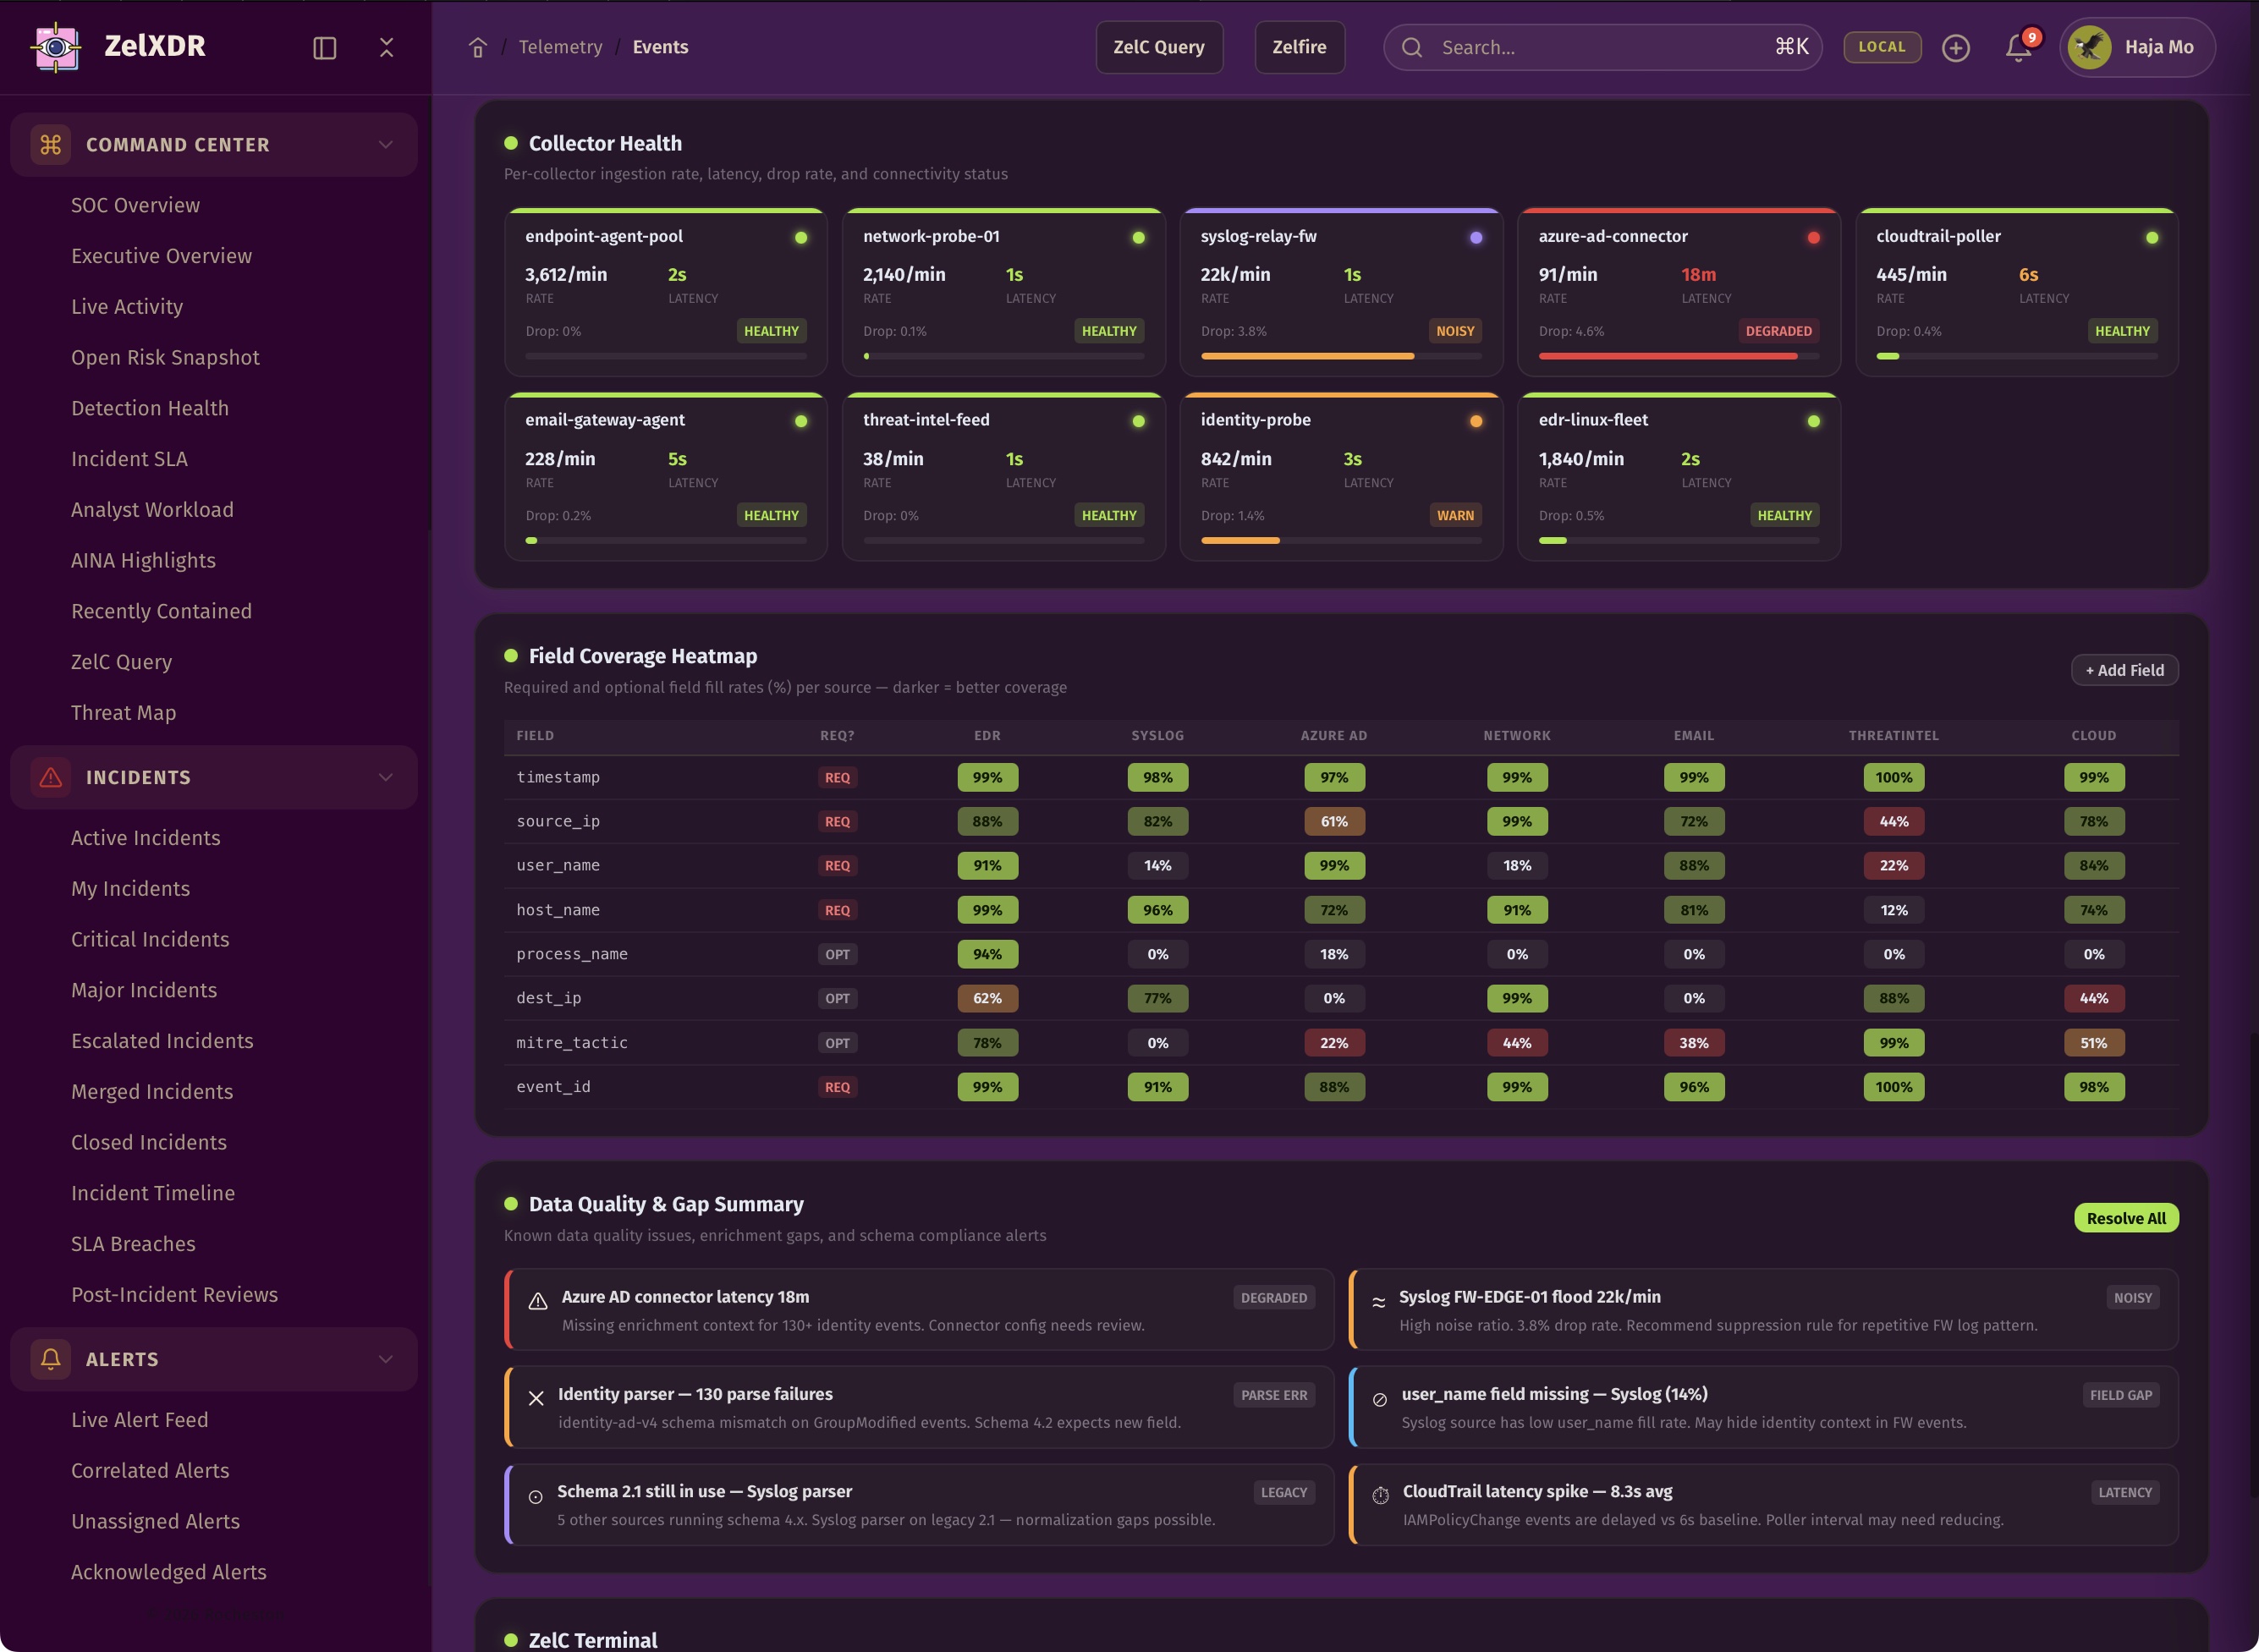
Task: Open Threat Map in the sidebar
Action: (x=123, y=712)
